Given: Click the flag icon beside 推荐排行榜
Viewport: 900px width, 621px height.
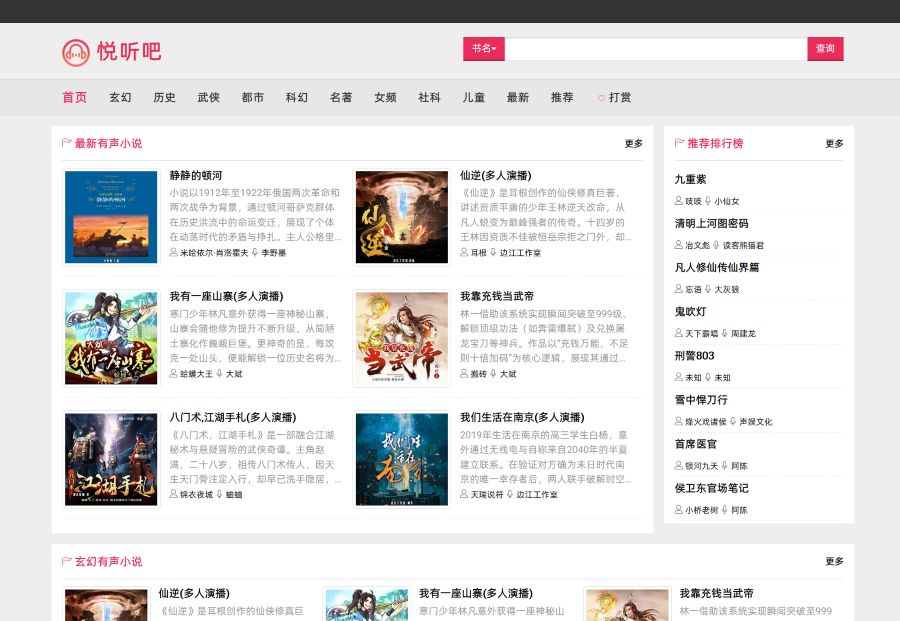Looking at the screenshot, I should pos(679,143).
